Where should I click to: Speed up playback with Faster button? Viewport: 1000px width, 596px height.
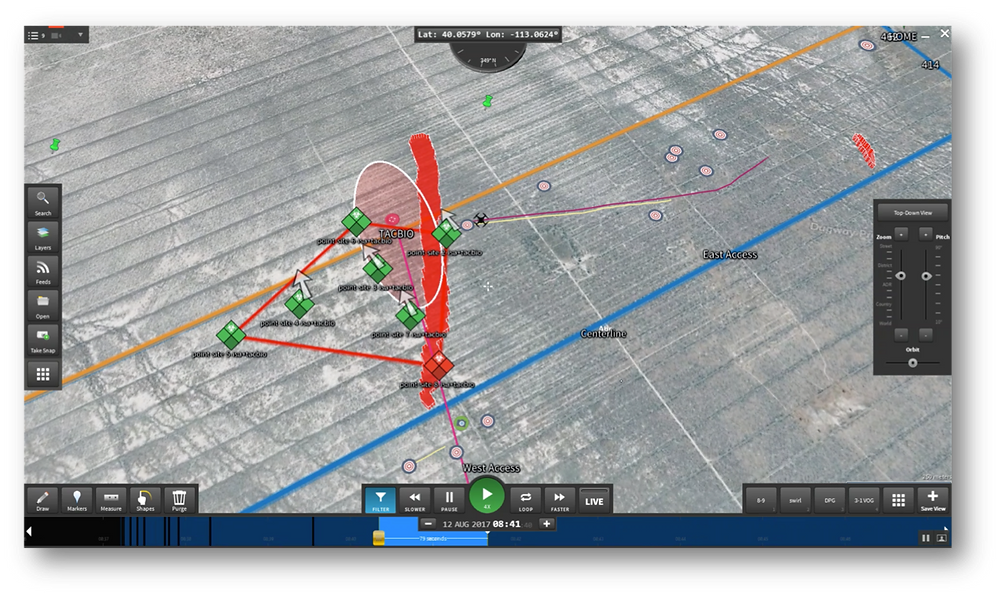click(x=560, y=500)
